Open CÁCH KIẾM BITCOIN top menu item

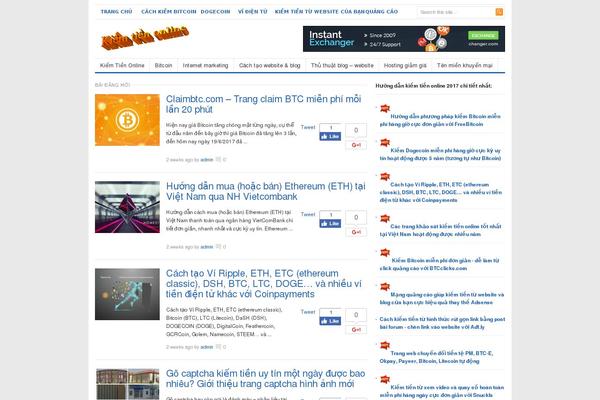coord(169,11)
